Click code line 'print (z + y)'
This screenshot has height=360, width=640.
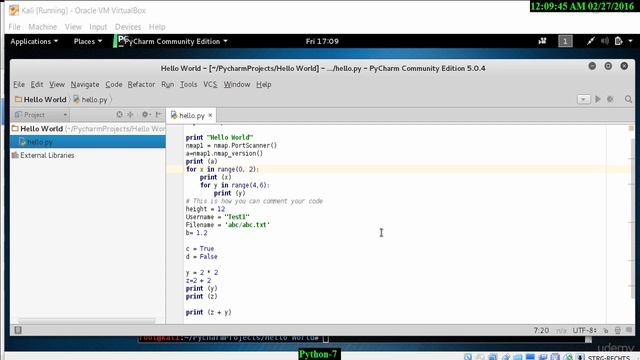click(x=209, y=312)
